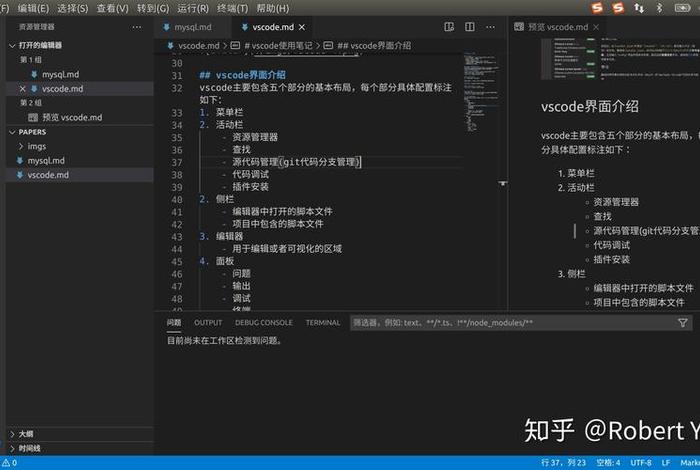Screen dimensions: 700x470
Task: Open editor more actions (...) menu
Action: tap(490, 27)
